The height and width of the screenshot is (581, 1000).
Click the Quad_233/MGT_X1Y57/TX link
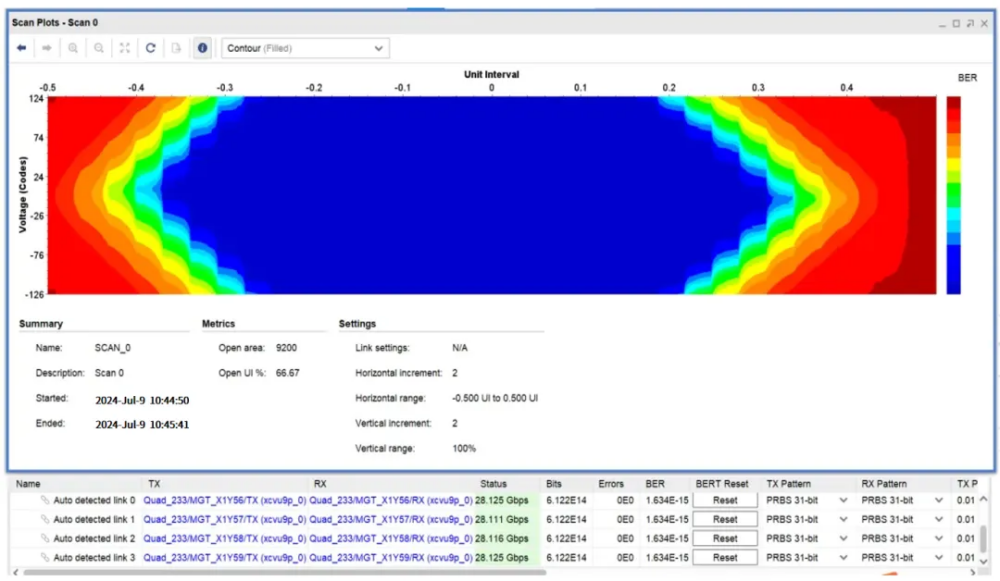224,520
